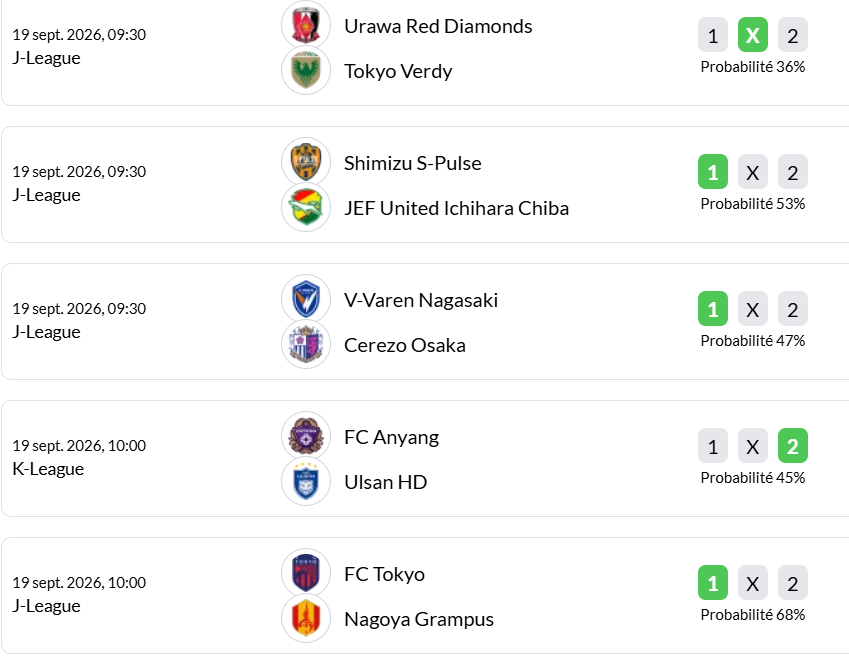Click the Cerezo Osaka team crest
The width and height of the screenshot is (849, 656).
pyautogui.click(x=306, y=344)
